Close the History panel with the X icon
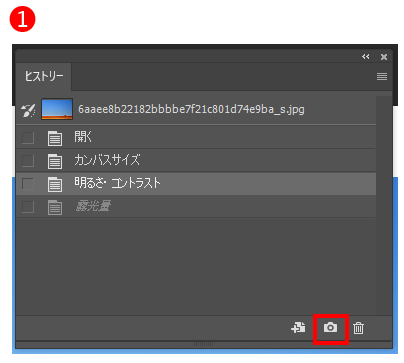 [x=384, y=57]
